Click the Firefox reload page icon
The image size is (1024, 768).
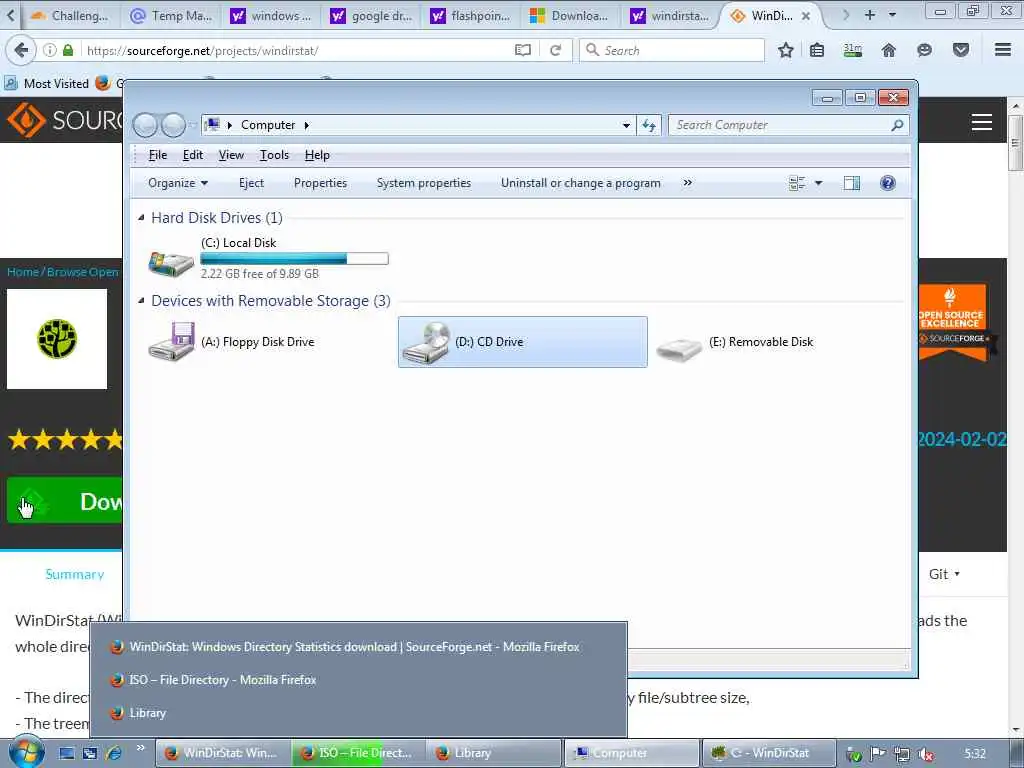(556, 50)
